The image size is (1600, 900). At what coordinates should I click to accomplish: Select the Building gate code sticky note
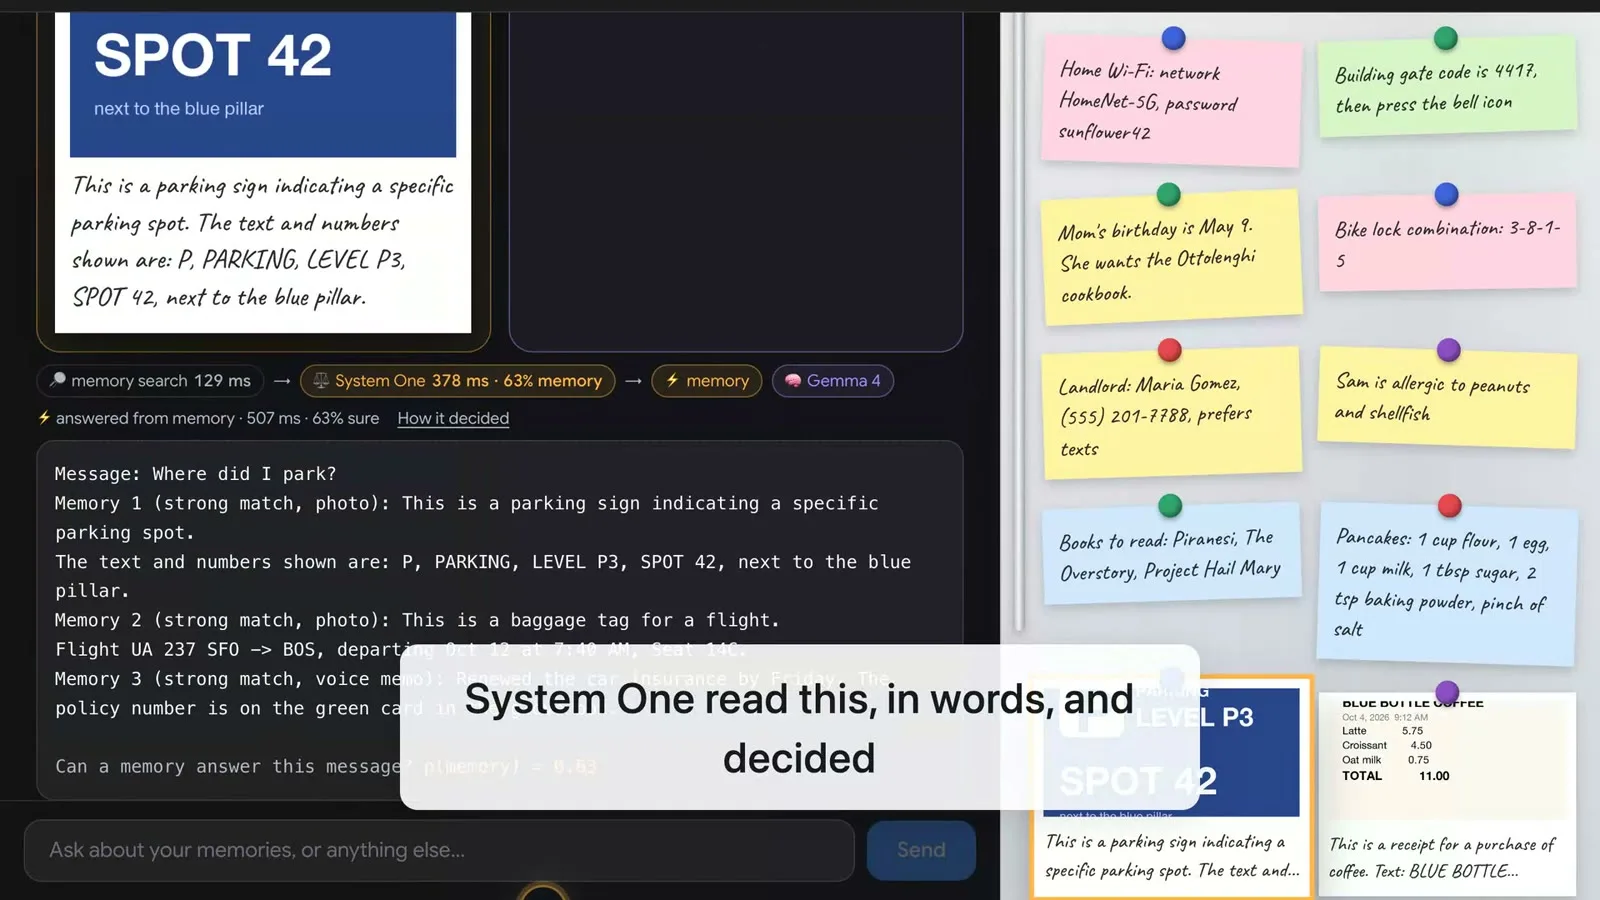point(1447,88)
